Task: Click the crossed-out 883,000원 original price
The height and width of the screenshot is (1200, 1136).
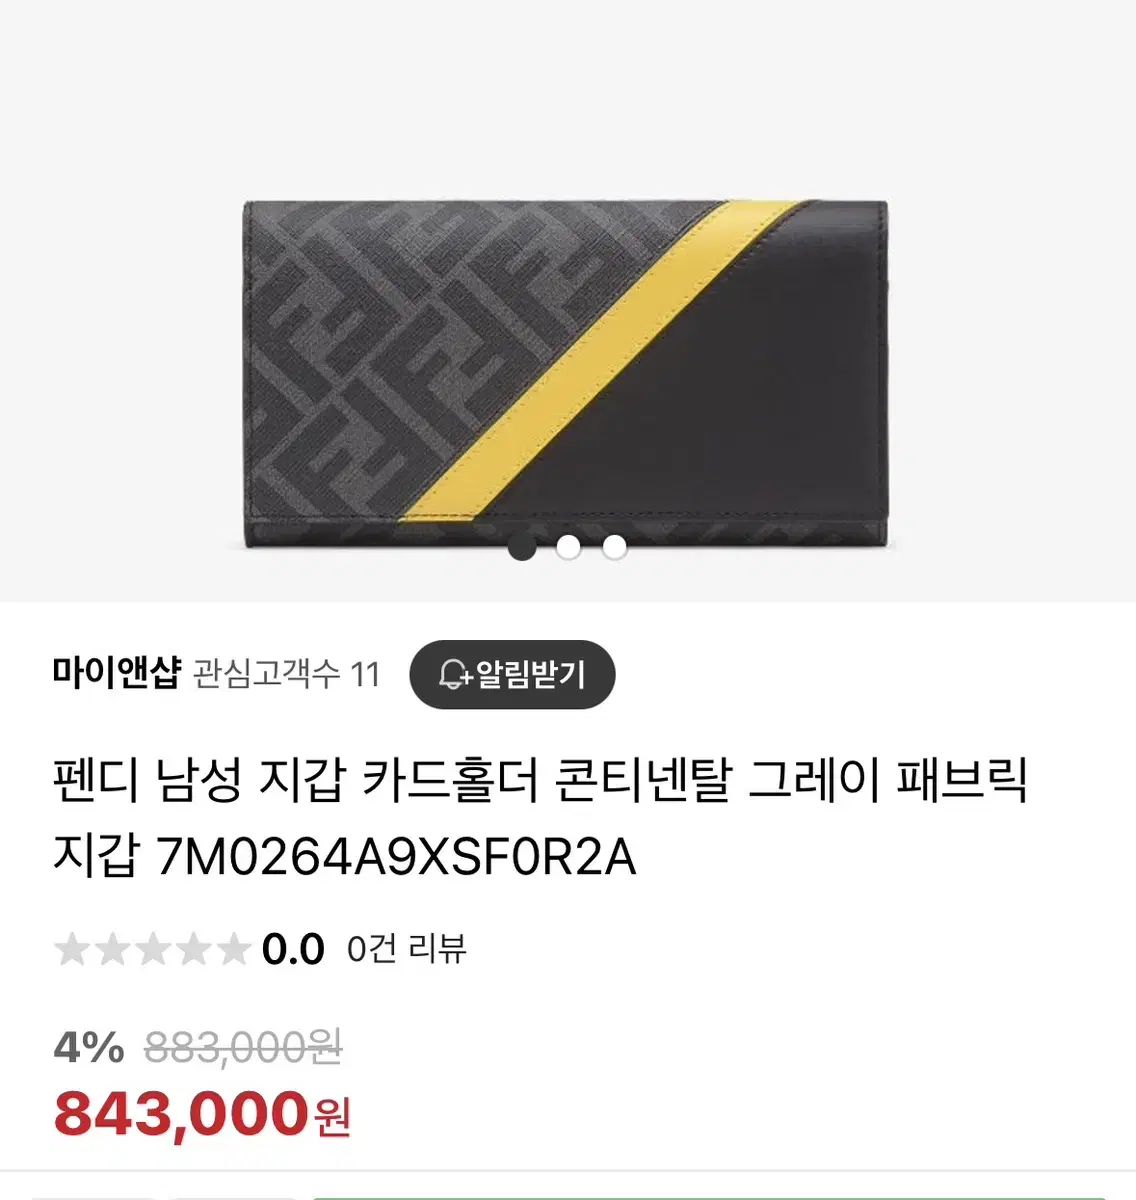Action: [x=243, y=1048]
